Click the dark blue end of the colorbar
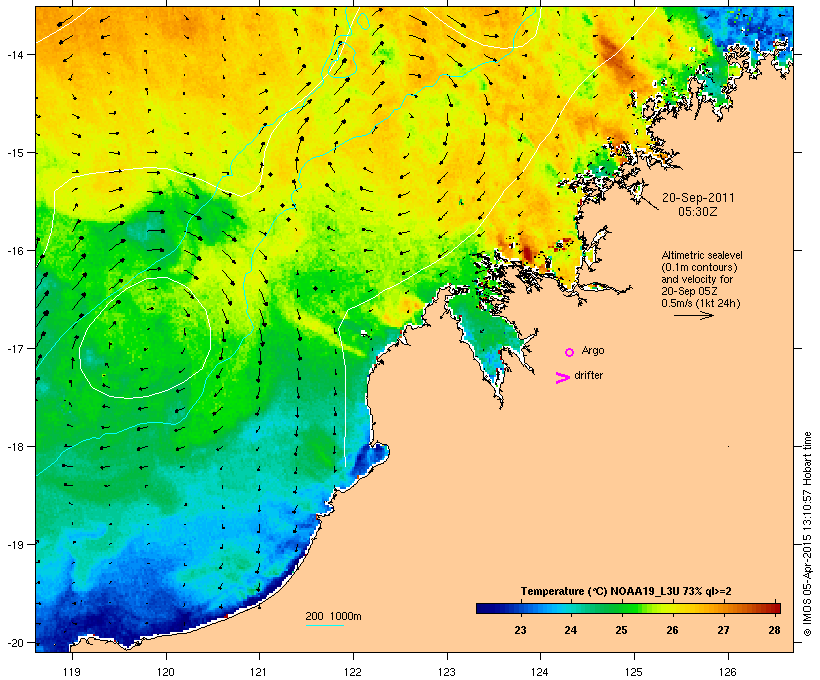Image resolution: width=820 pixels, height=680 pixels. (x=482, y=608)
